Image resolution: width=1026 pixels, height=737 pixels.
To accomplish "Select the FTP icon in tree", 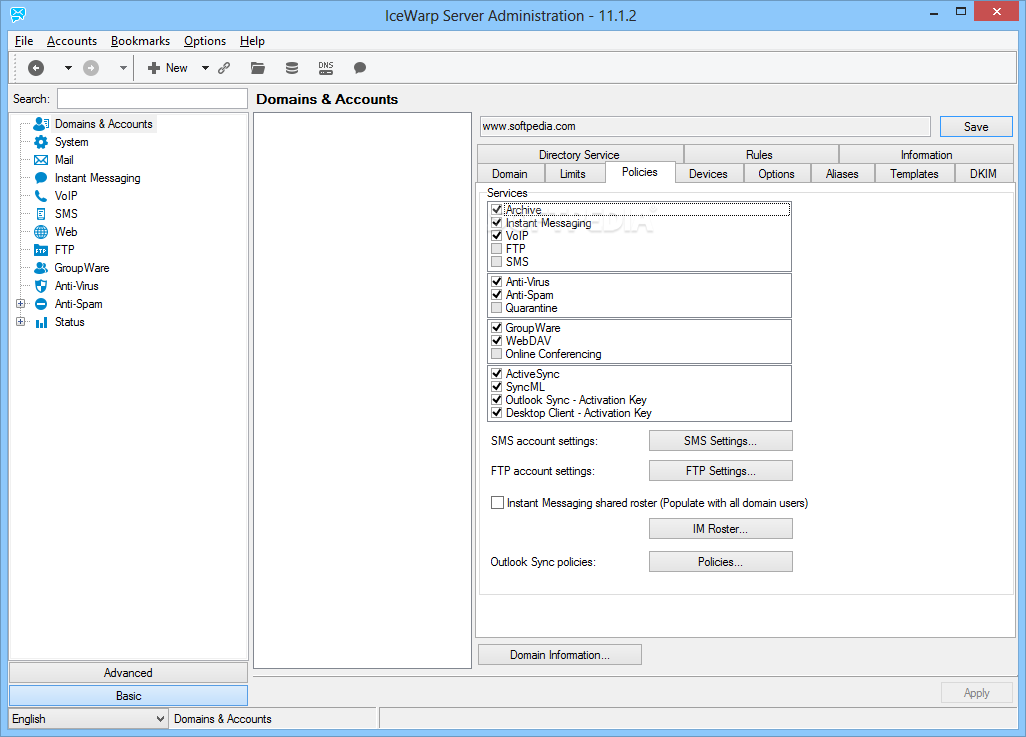I will coord(41,250).
